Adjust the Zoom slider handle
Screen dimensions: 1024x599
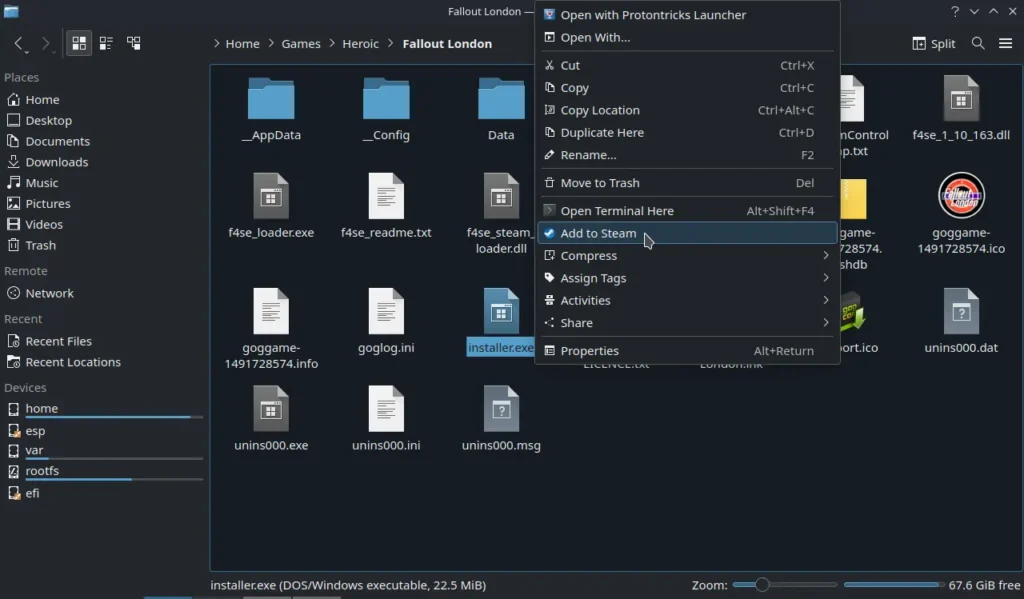[x=761, y=585]
